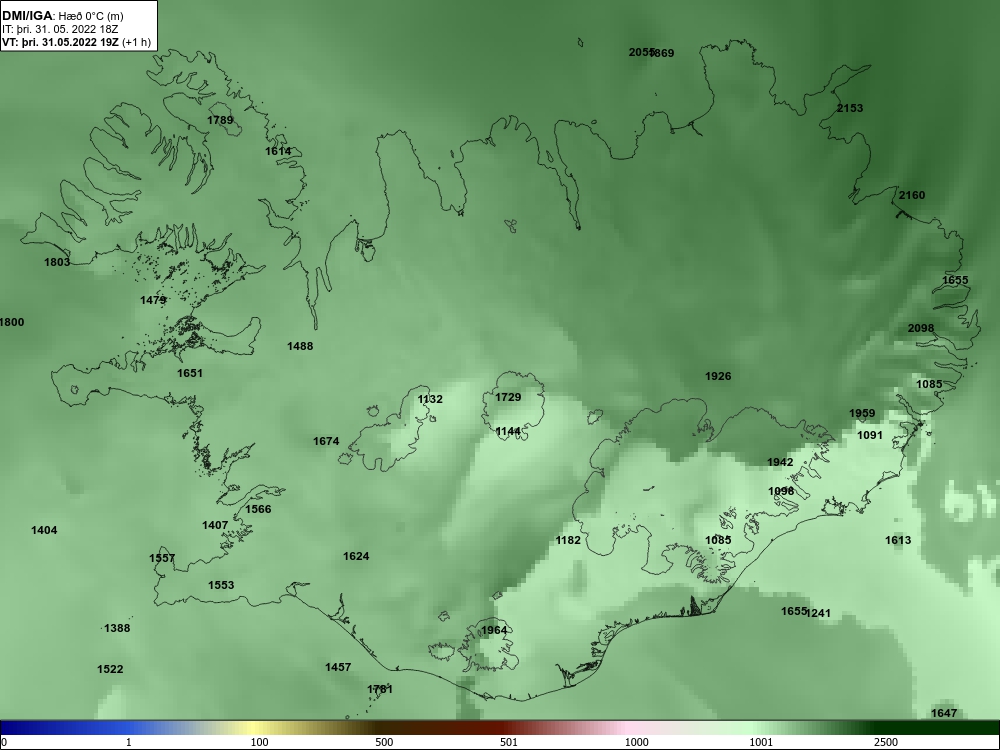Viewport: 1000px width, 750px height.
Task: Select the valid time line 'VT: þri. 31.05.2022 19Z'
Action: coord(61,43)
